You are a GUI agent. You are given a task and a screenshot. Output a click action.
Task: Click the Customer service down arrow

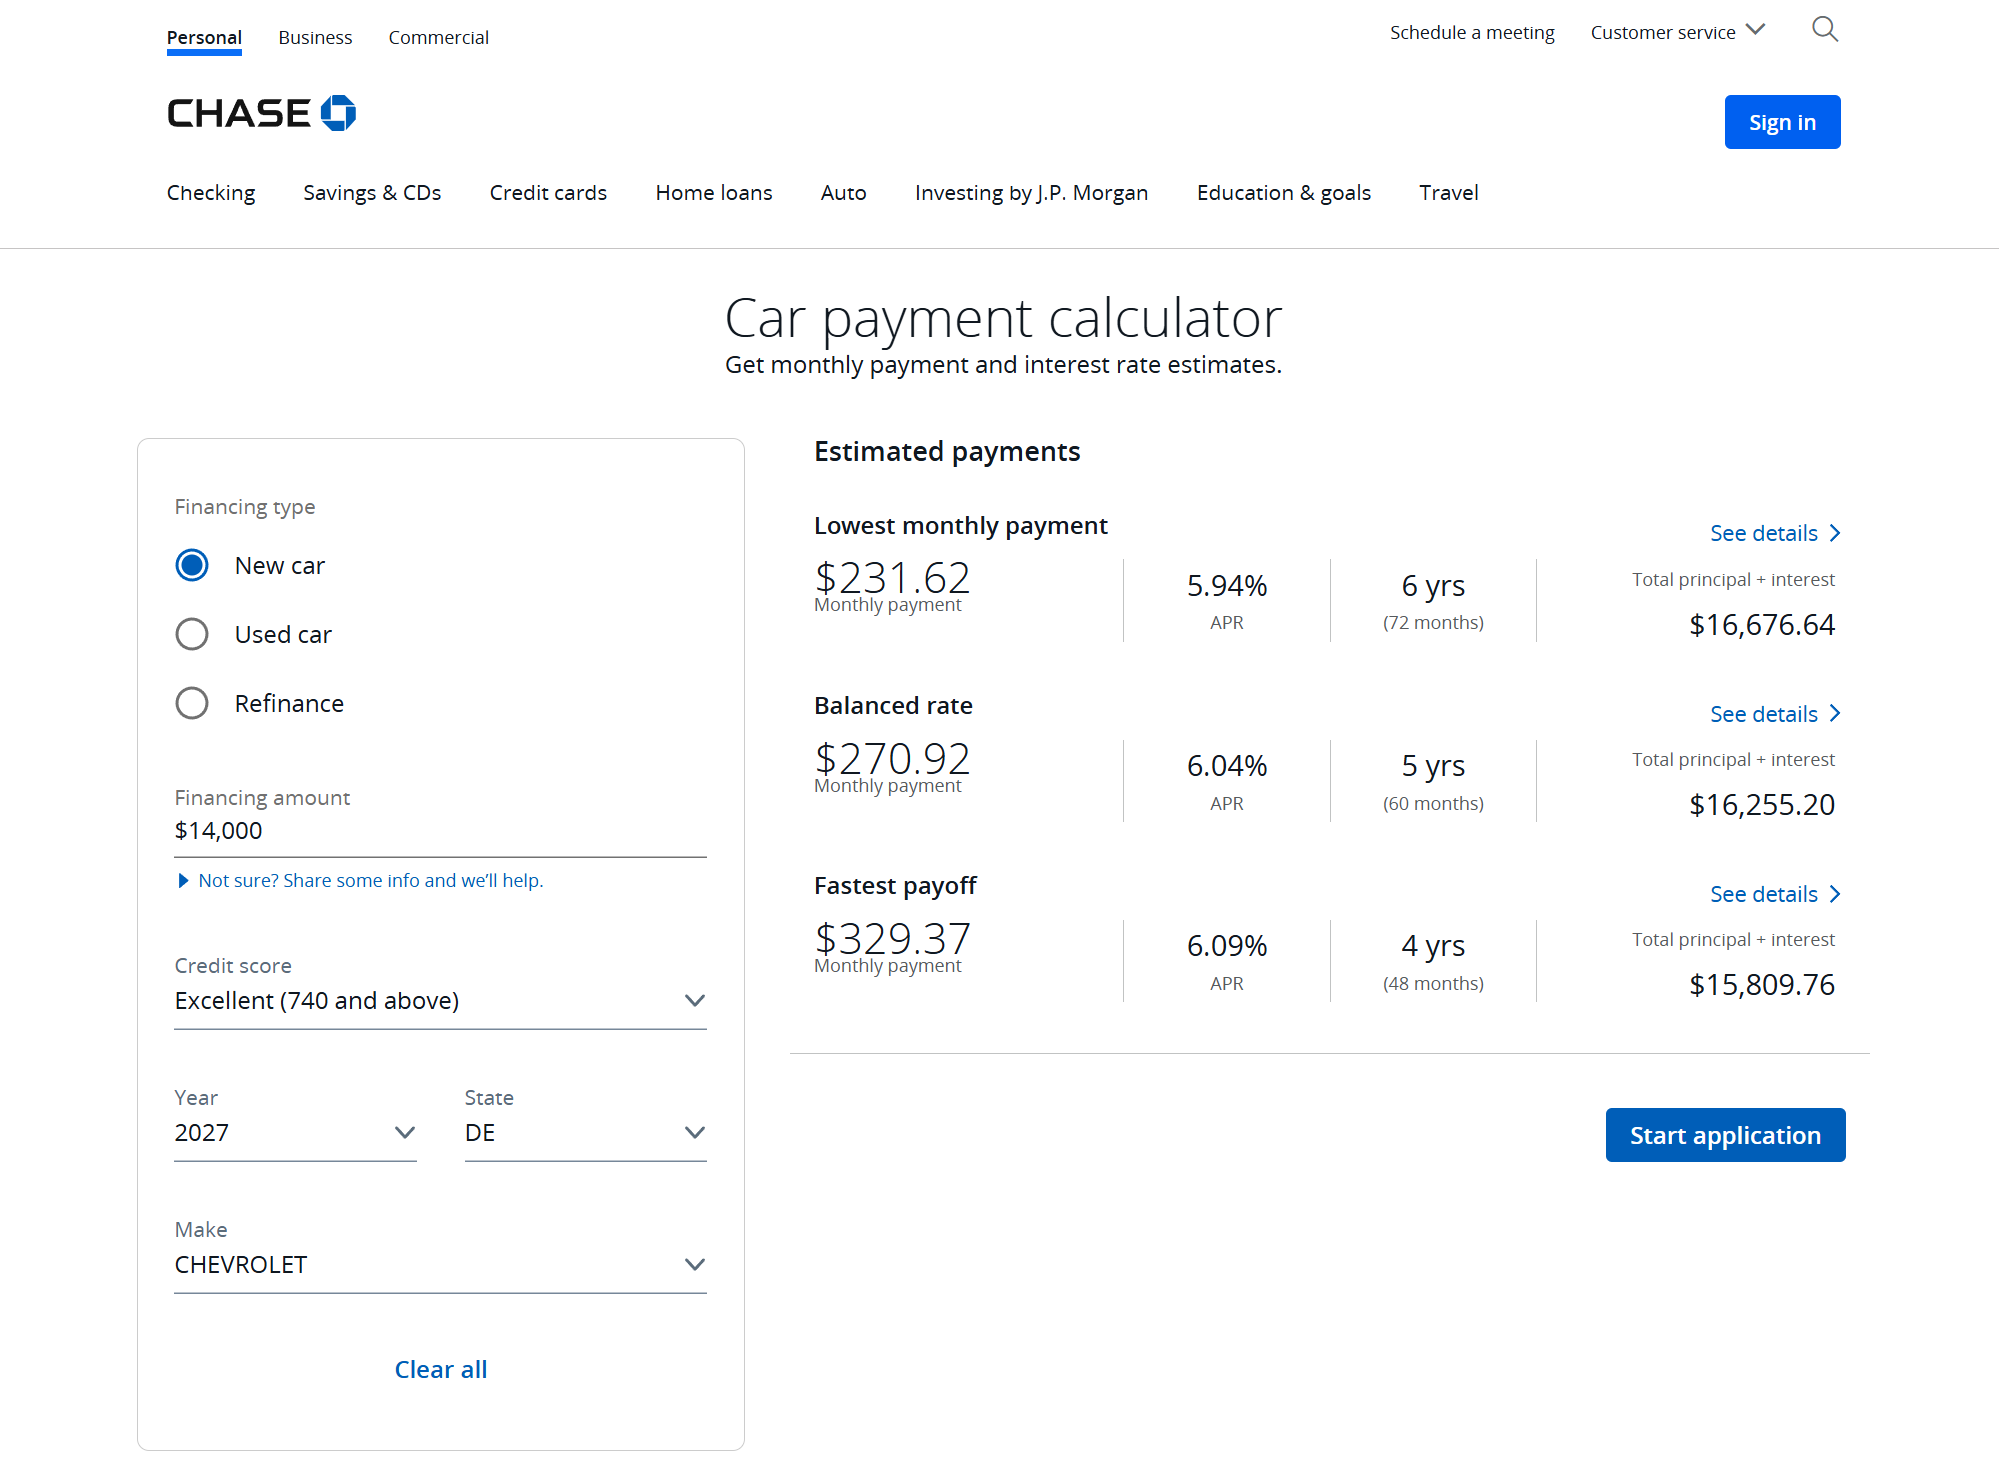pyautogui.click(x=1755, y=30)
